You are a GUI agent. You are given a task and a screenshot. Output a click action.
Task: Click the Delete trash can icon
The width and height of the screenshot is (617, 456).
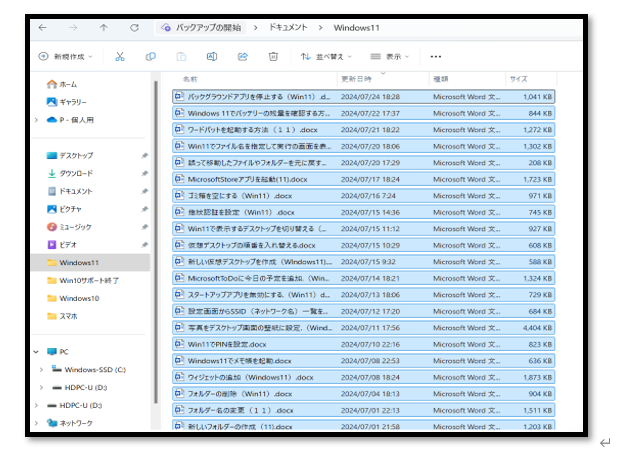[273, 57]
